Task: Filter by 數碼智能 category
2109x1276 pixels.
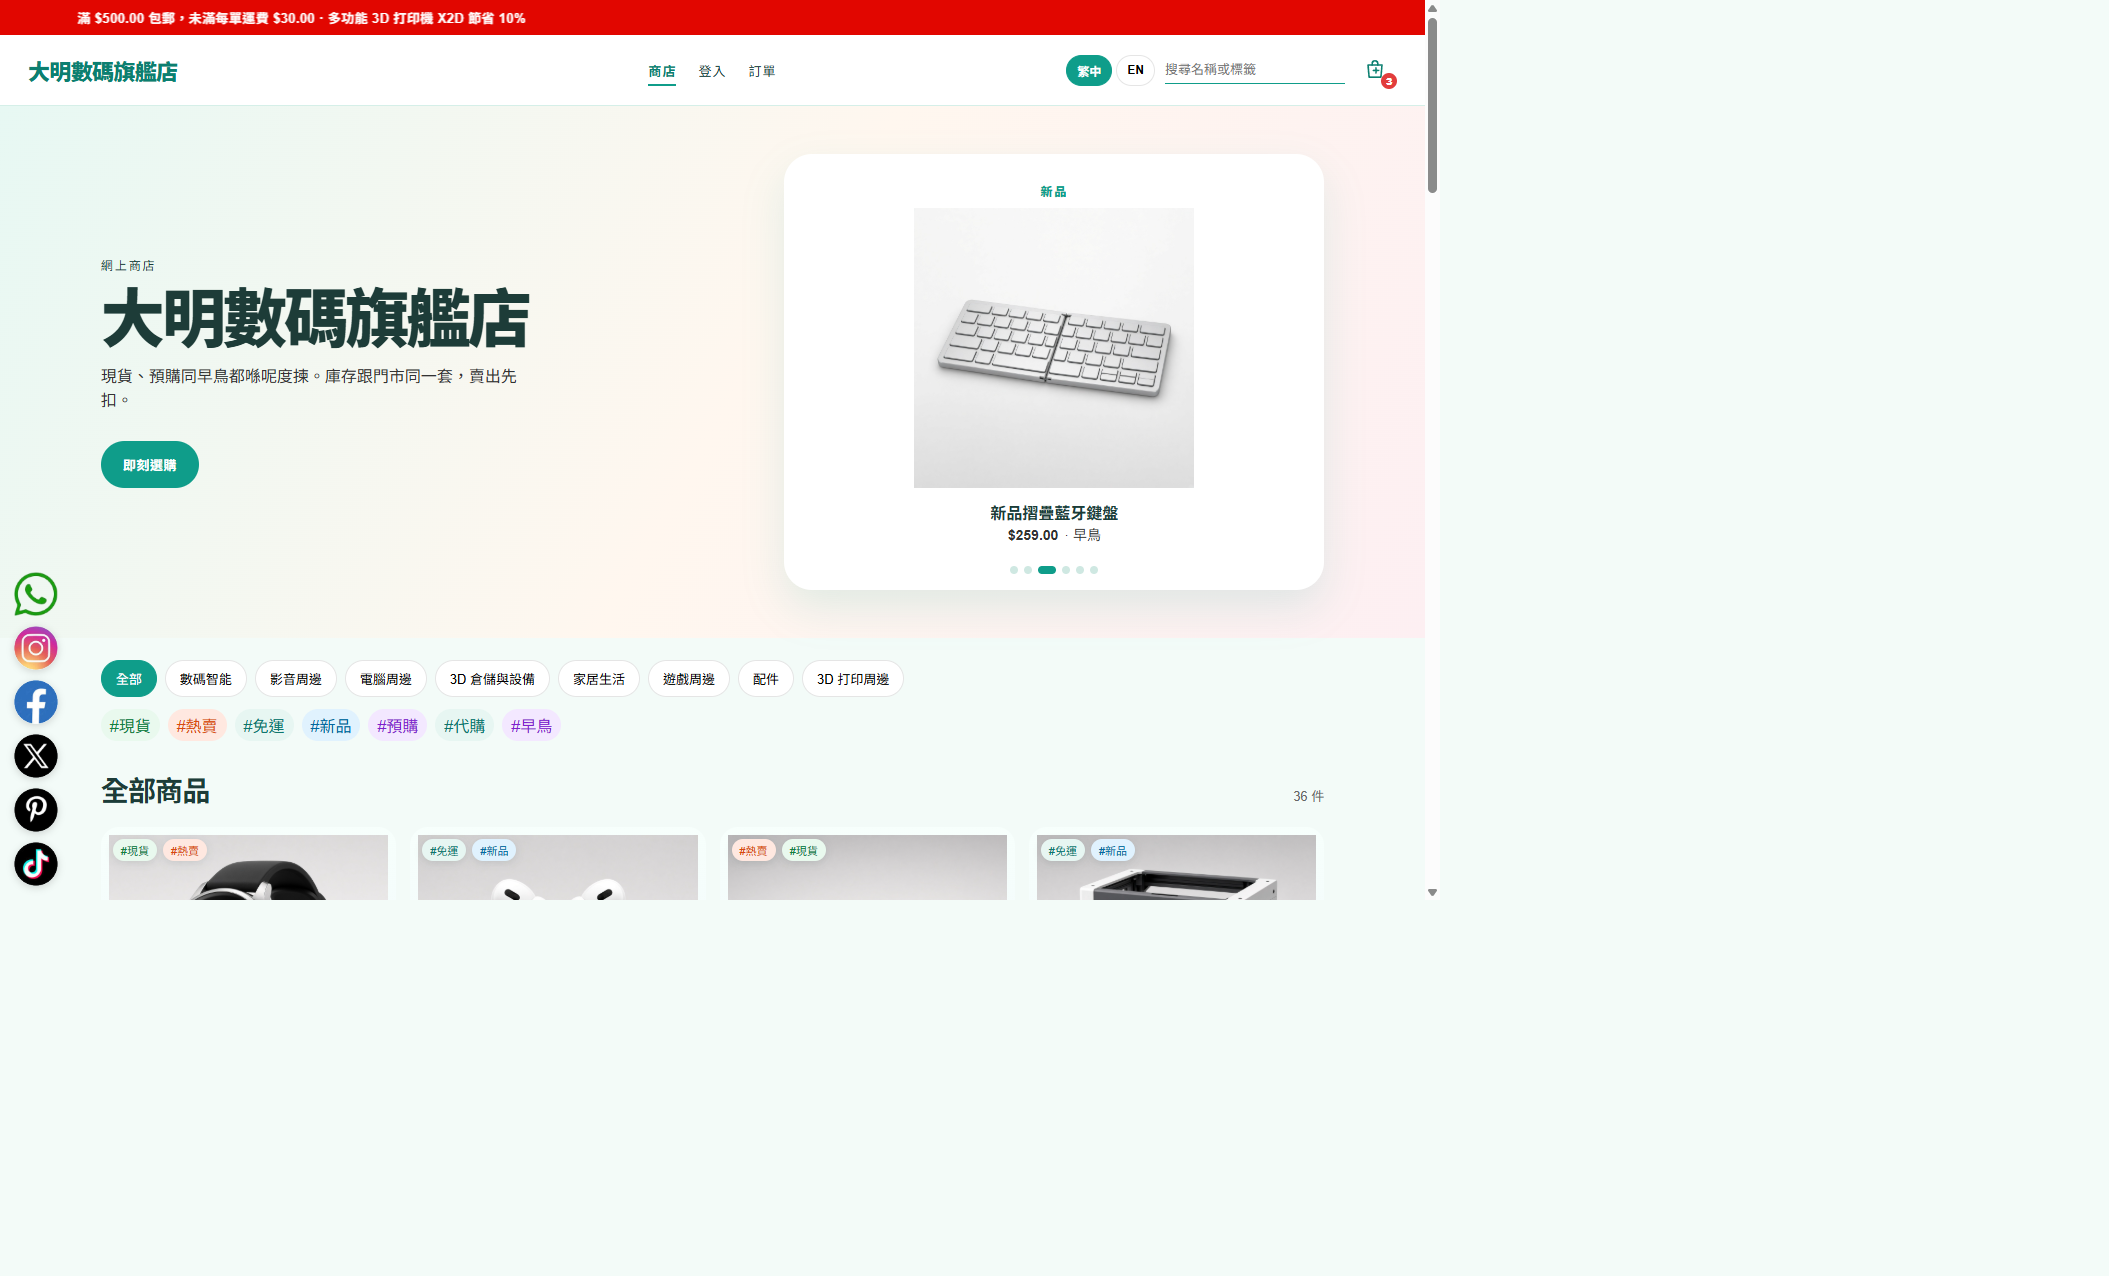Action: (x=205, y=679)
